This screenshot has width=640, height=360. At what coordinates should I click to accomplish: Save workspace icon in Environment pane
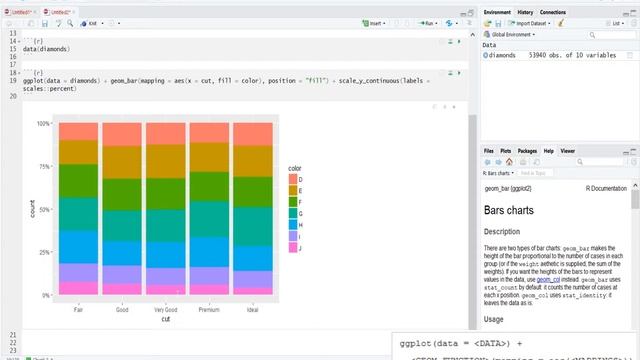point(498,24)
